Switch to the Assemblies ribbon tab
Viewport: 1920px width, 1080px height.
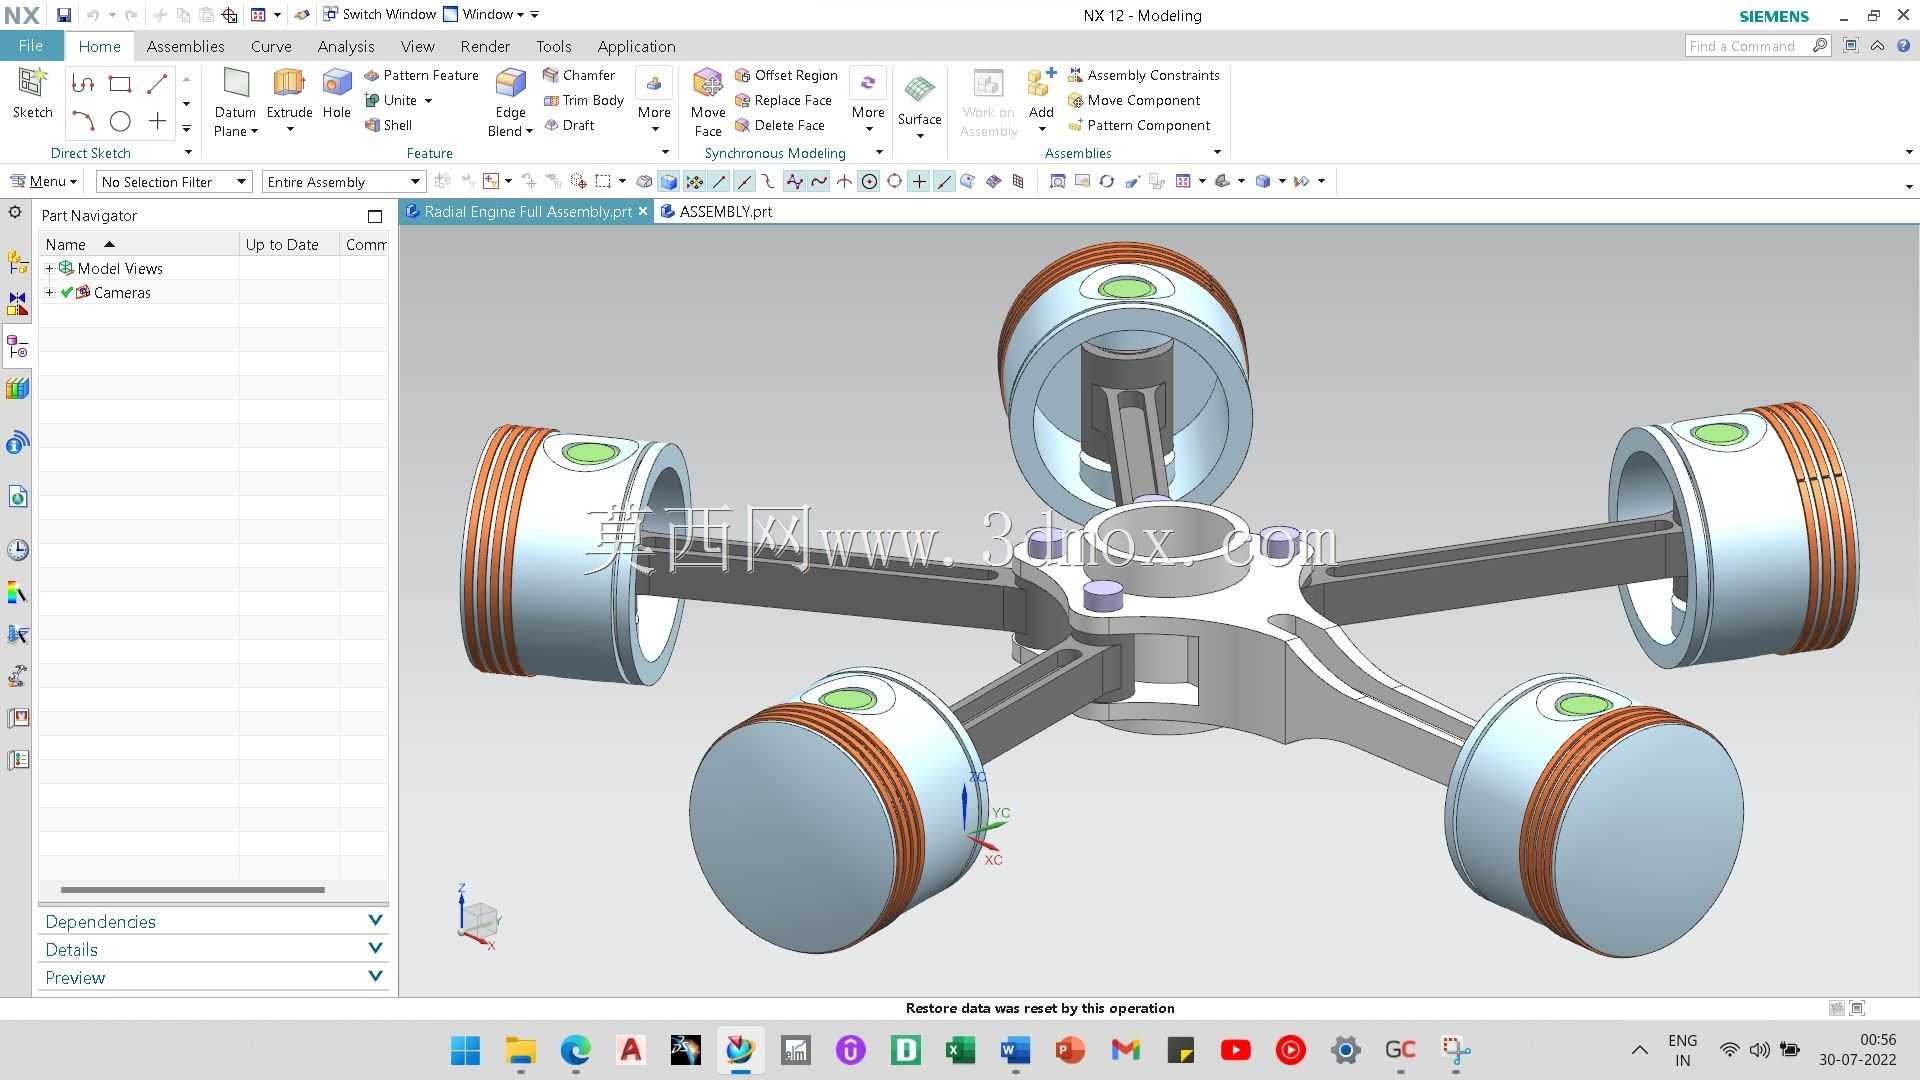(185, 46)
